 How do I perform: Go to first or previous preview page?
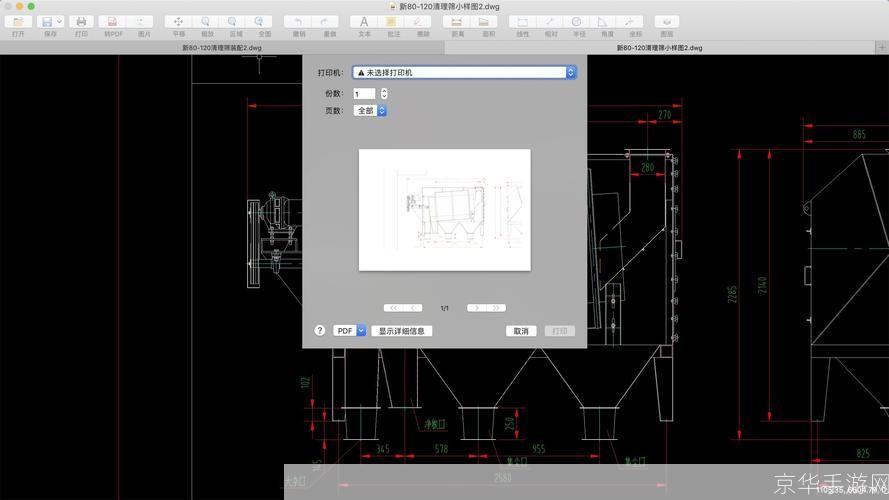coord(403,308)
